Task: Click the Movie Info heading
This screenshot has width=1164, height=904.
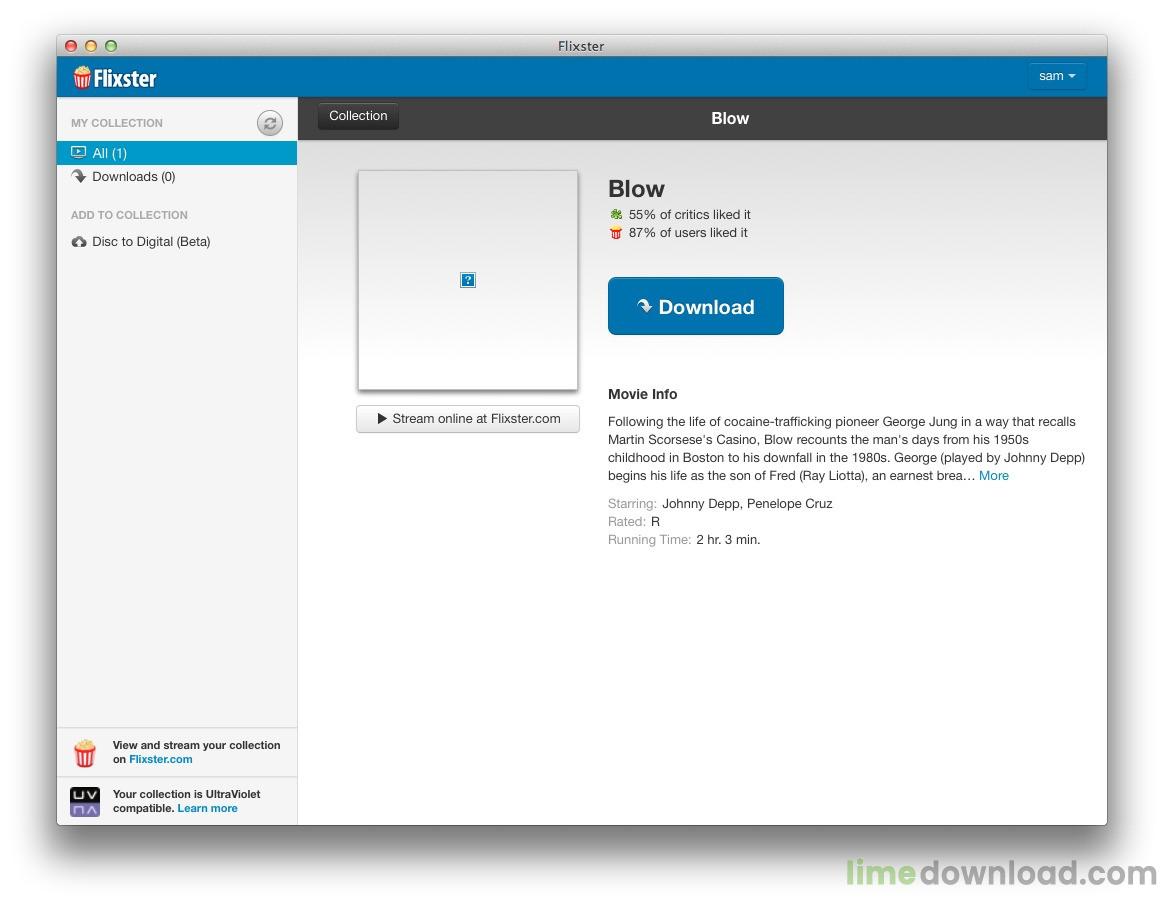Action: point(642,394)
